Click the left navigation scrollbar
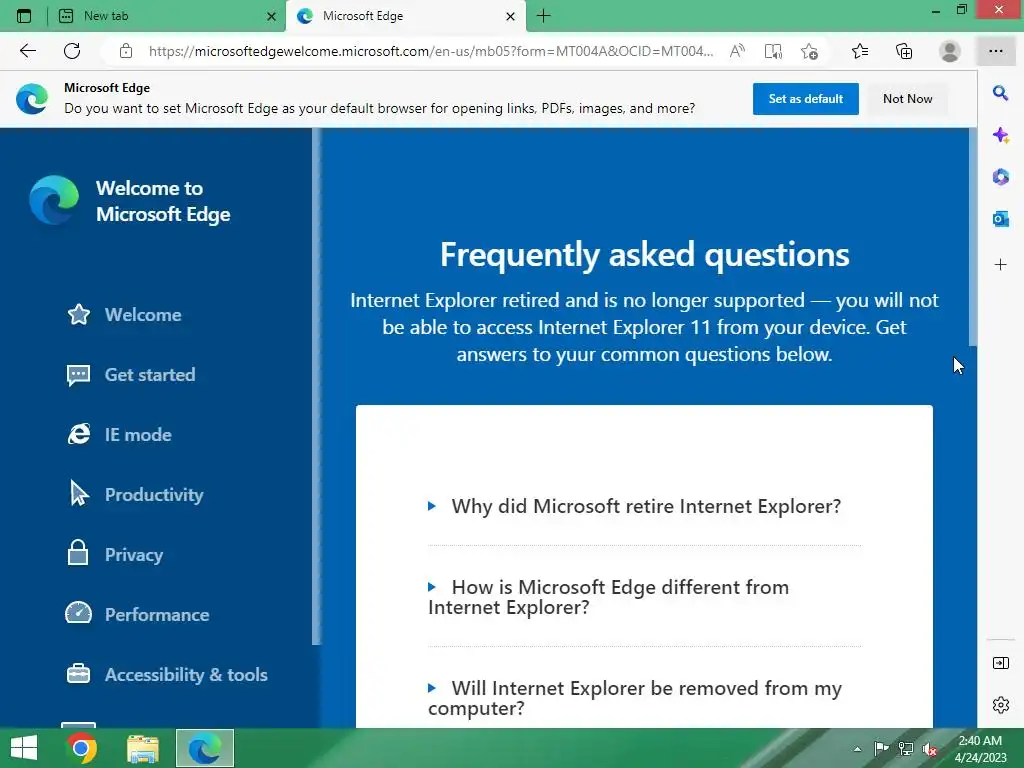 coord(317,387)
